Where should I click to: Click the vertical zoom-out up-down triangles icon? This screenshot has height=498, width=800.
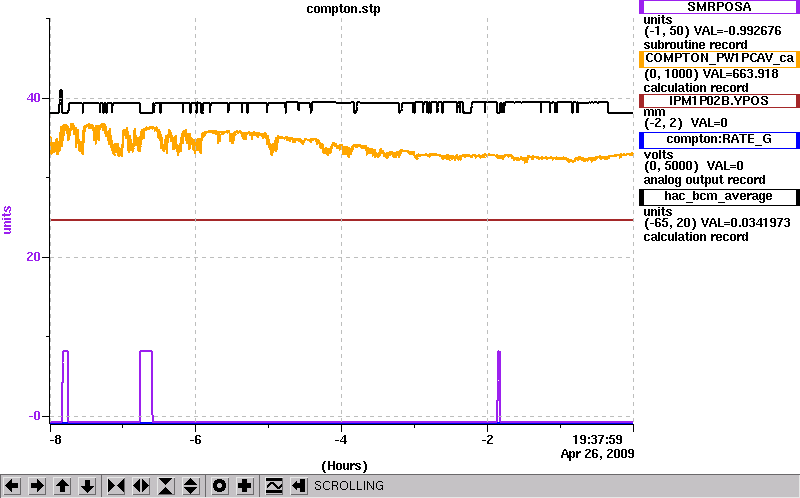(190, 486)
